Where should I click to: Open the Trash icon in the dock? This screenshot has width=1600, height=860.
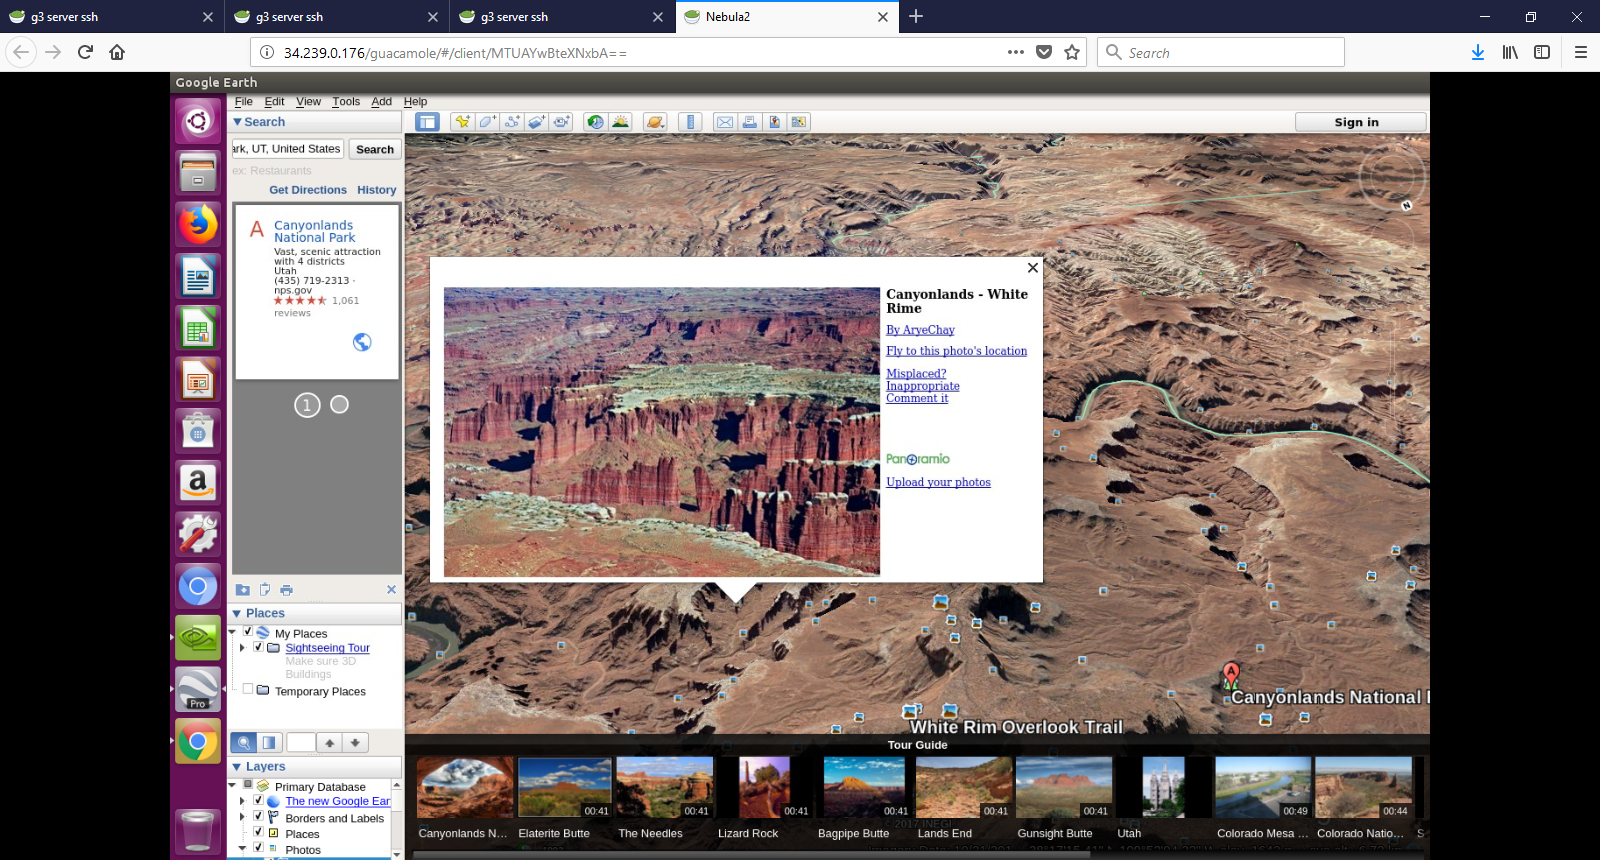[x=198, y=831]
